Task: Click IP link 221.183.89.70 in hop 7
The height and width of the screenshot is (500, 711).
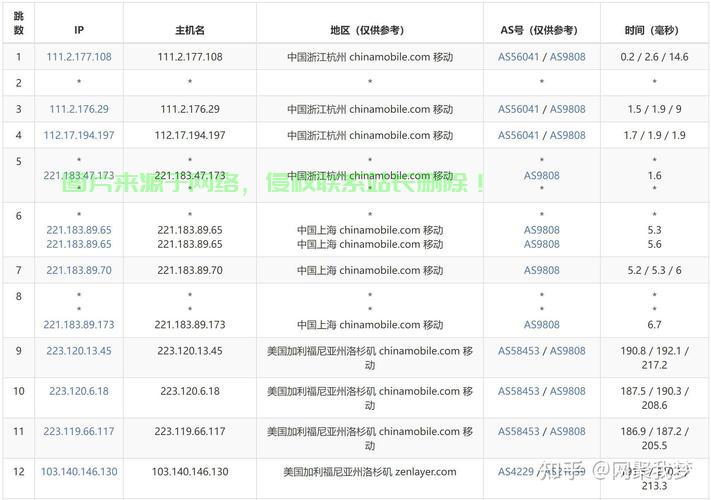Action: click(79, 270)
